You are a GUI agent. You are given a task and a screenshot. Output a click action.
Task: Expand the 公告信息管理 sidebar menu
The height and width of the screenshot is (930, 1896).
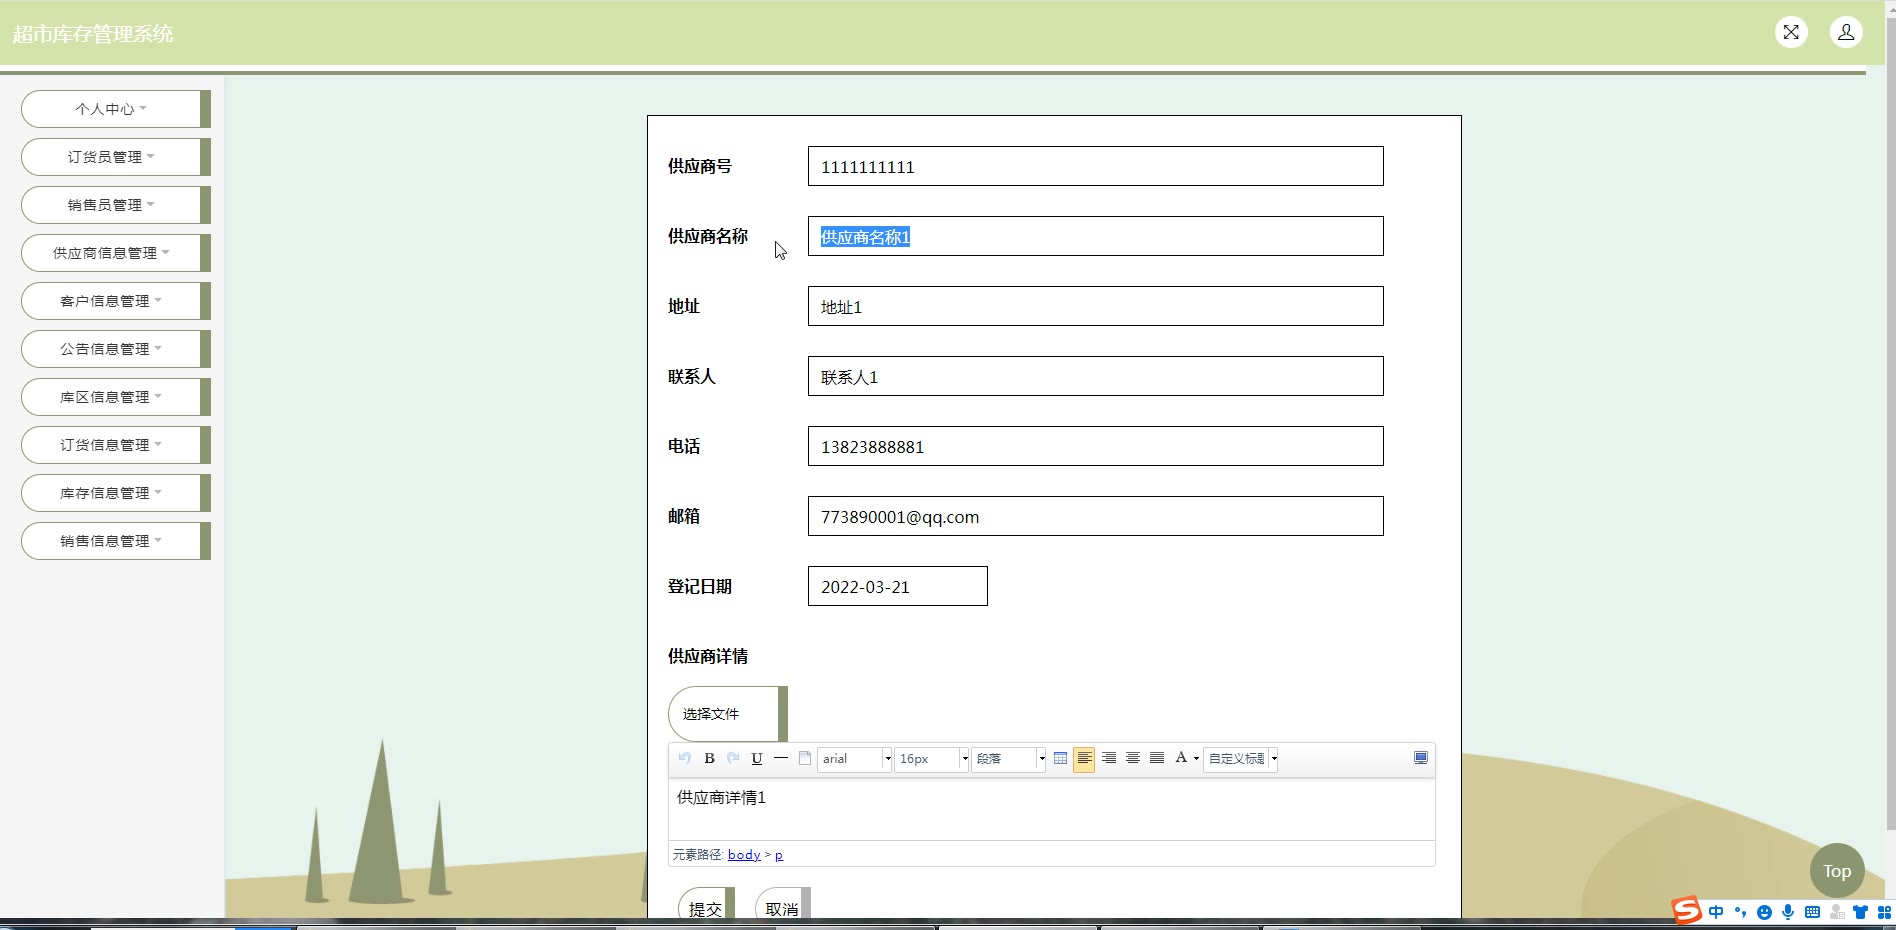pyautogui.click(x=115, y=349)
